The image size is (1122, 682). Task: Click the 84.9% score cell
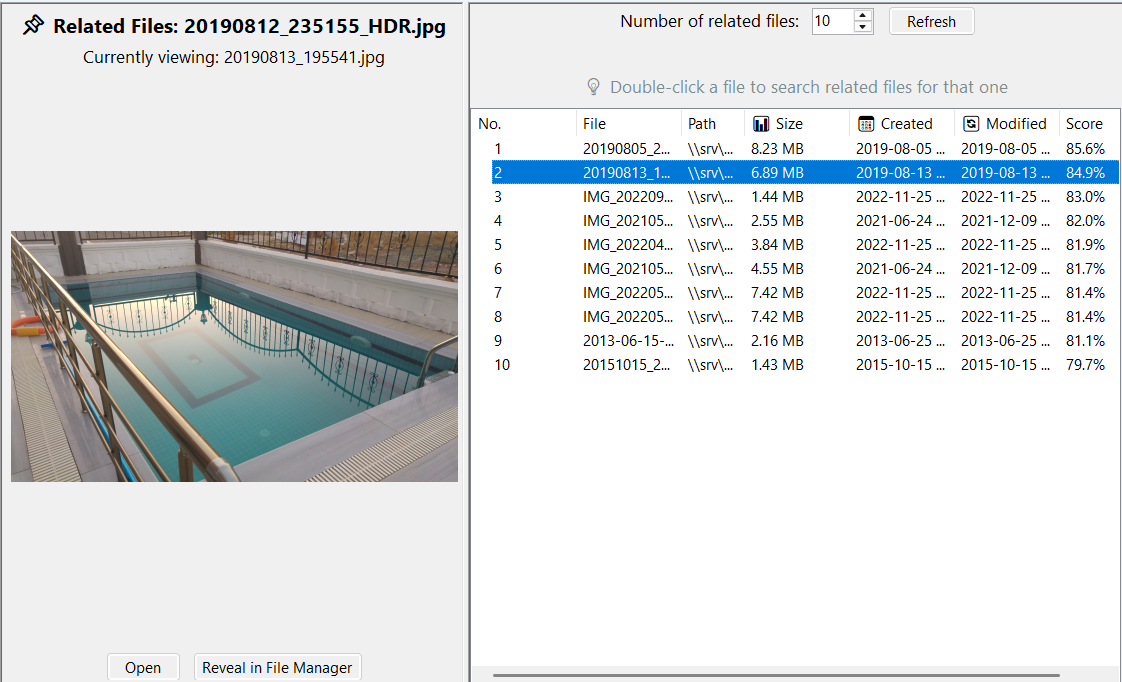pos(1085,172)
